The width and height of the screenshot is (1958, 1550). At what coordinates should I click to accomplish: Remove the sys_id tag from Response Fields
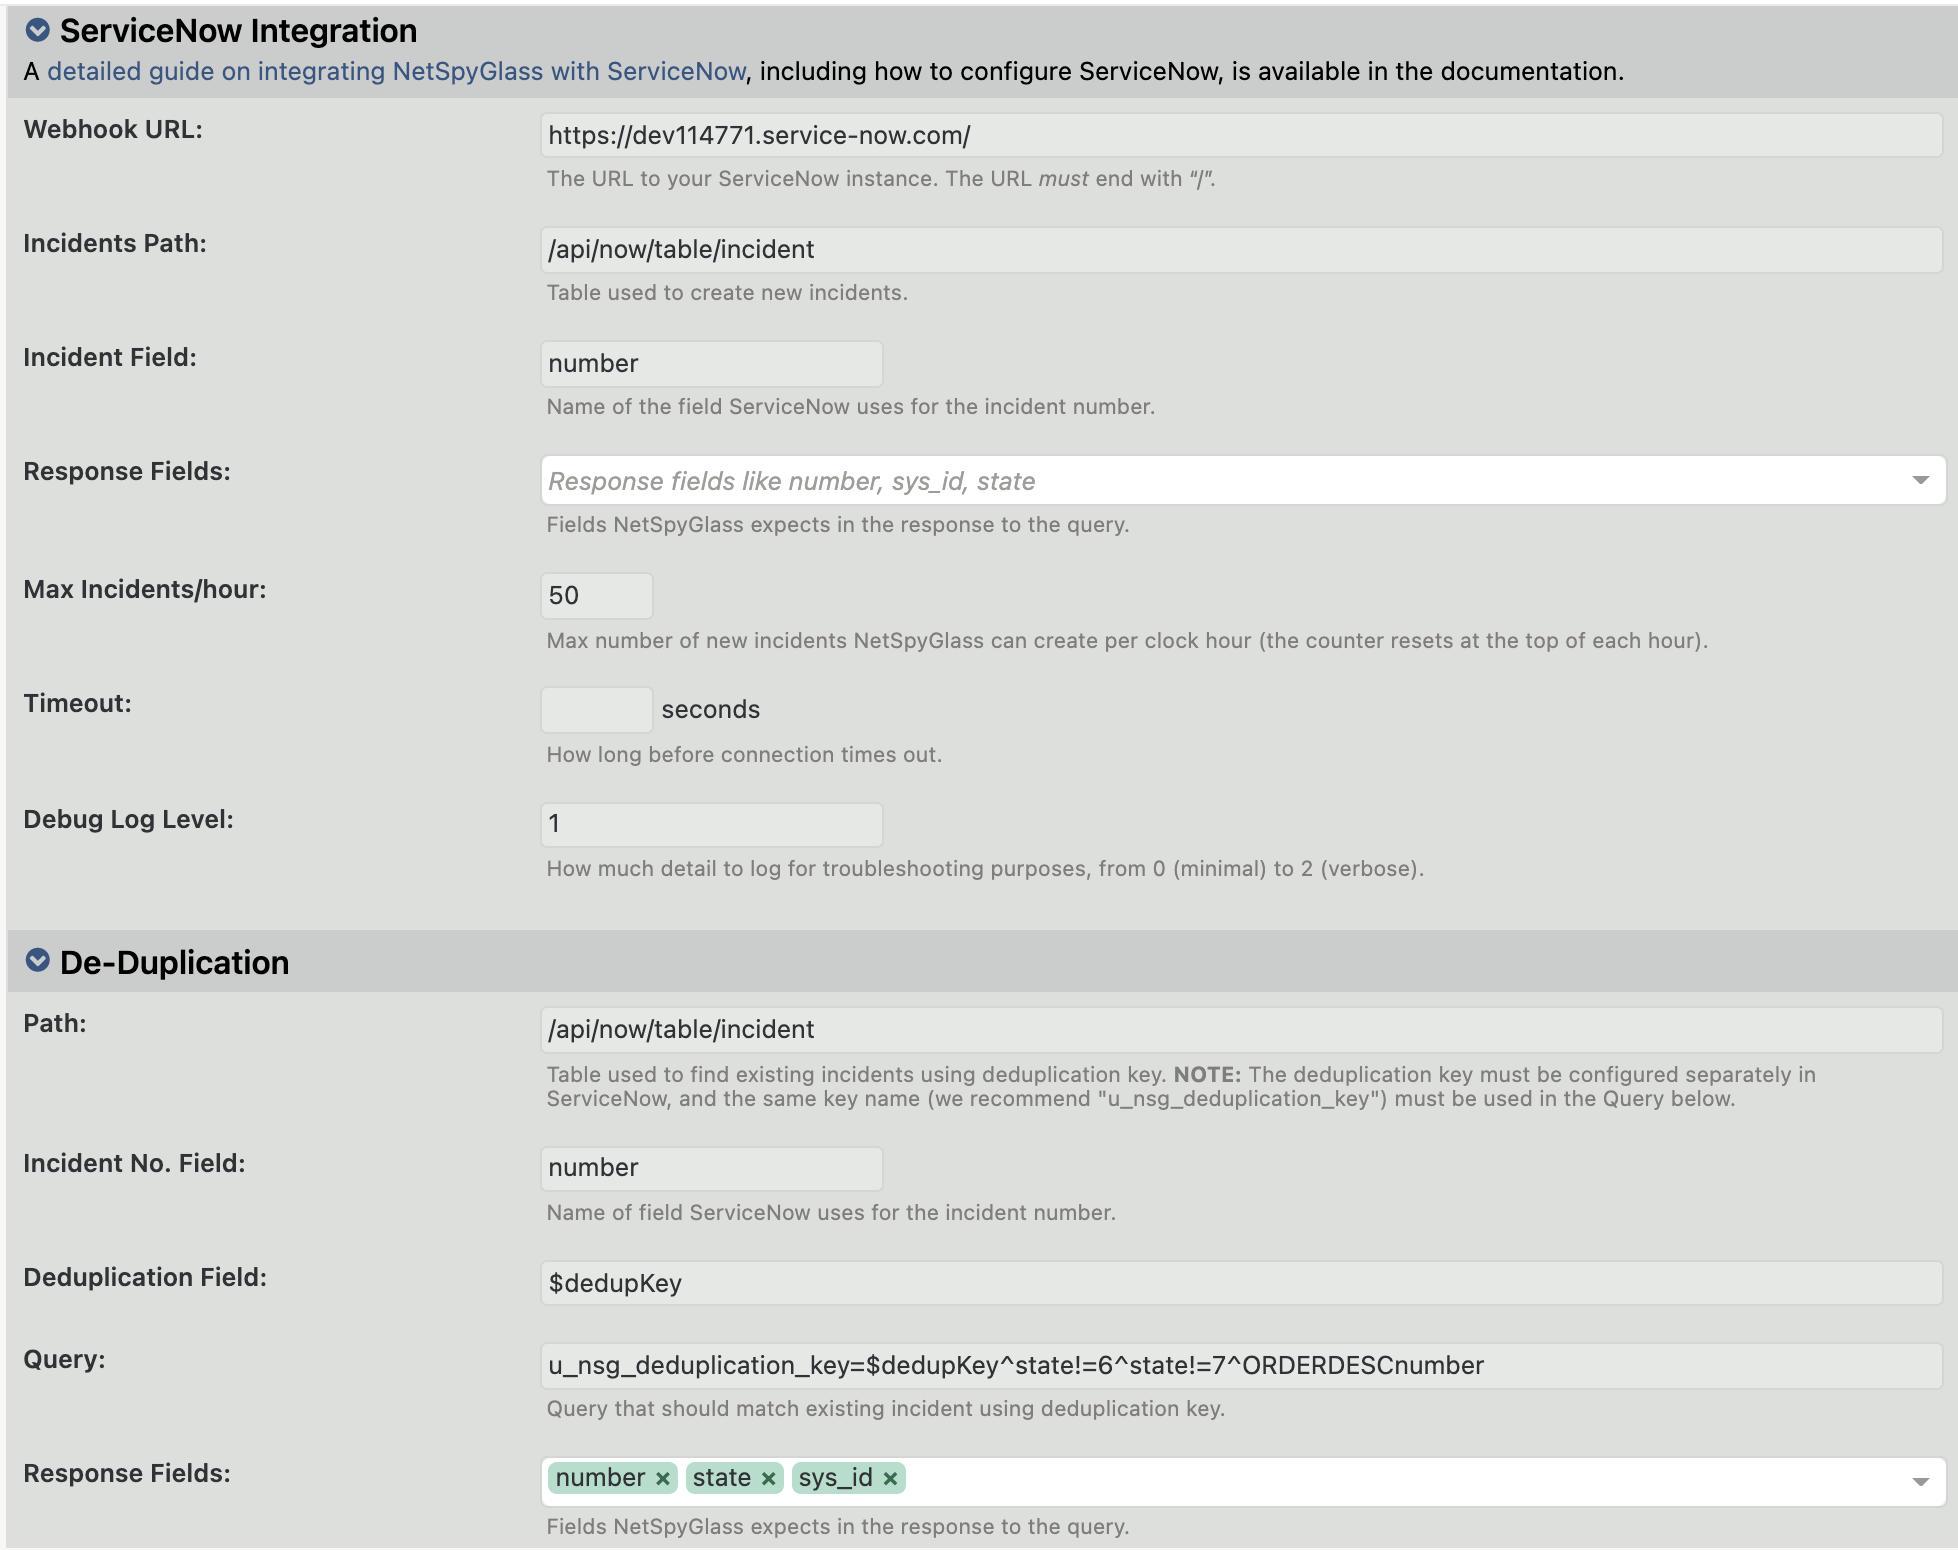pyautogui.click(x=890, y=1478)
